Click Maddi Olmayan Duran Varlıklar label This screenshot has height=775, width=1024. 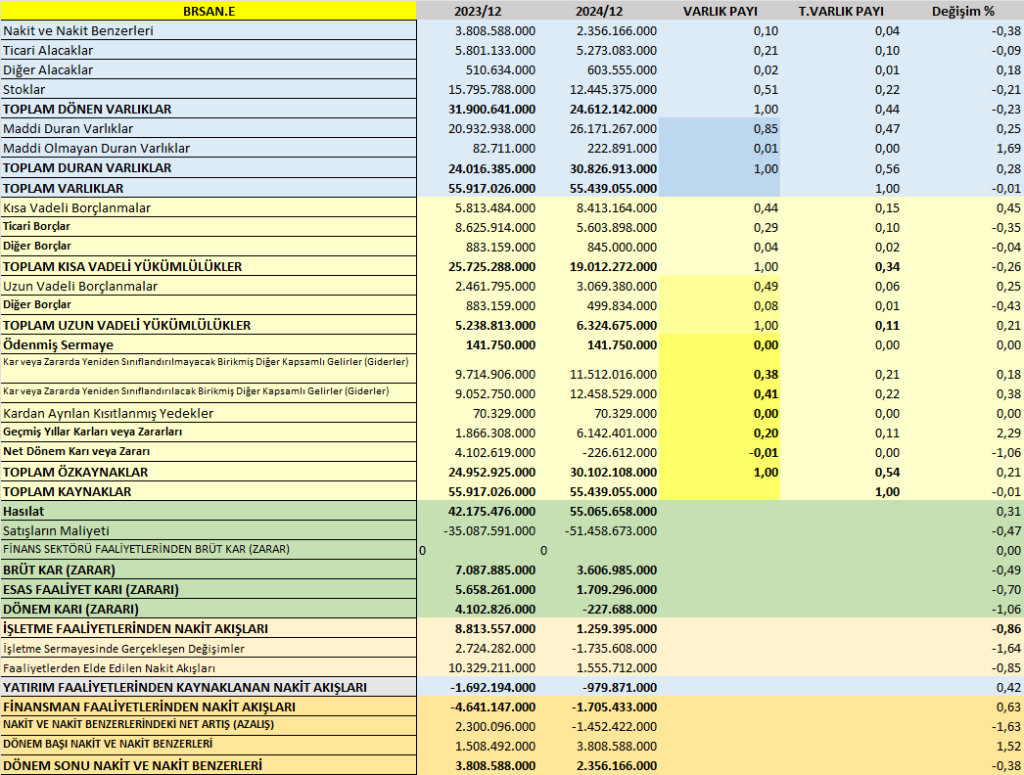(208, 148)
